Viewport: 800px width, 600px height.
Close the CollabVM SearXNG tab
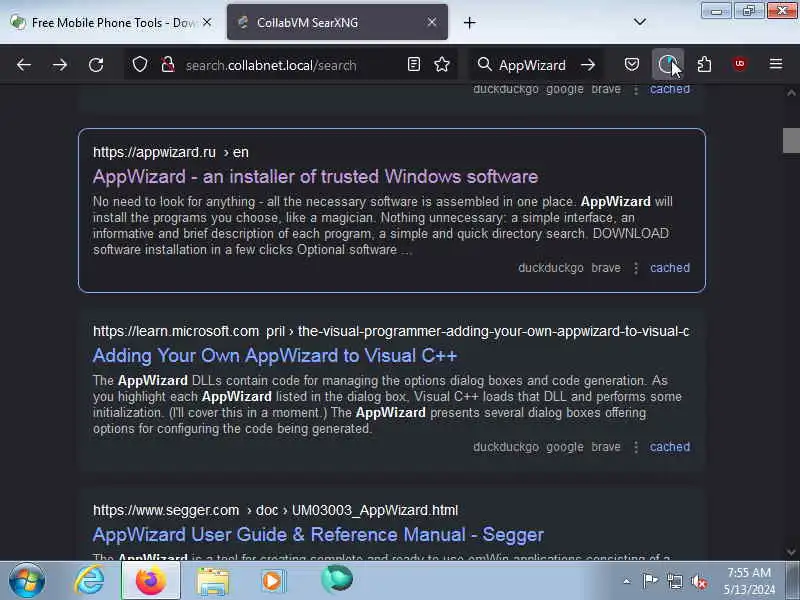coord(432,22)
